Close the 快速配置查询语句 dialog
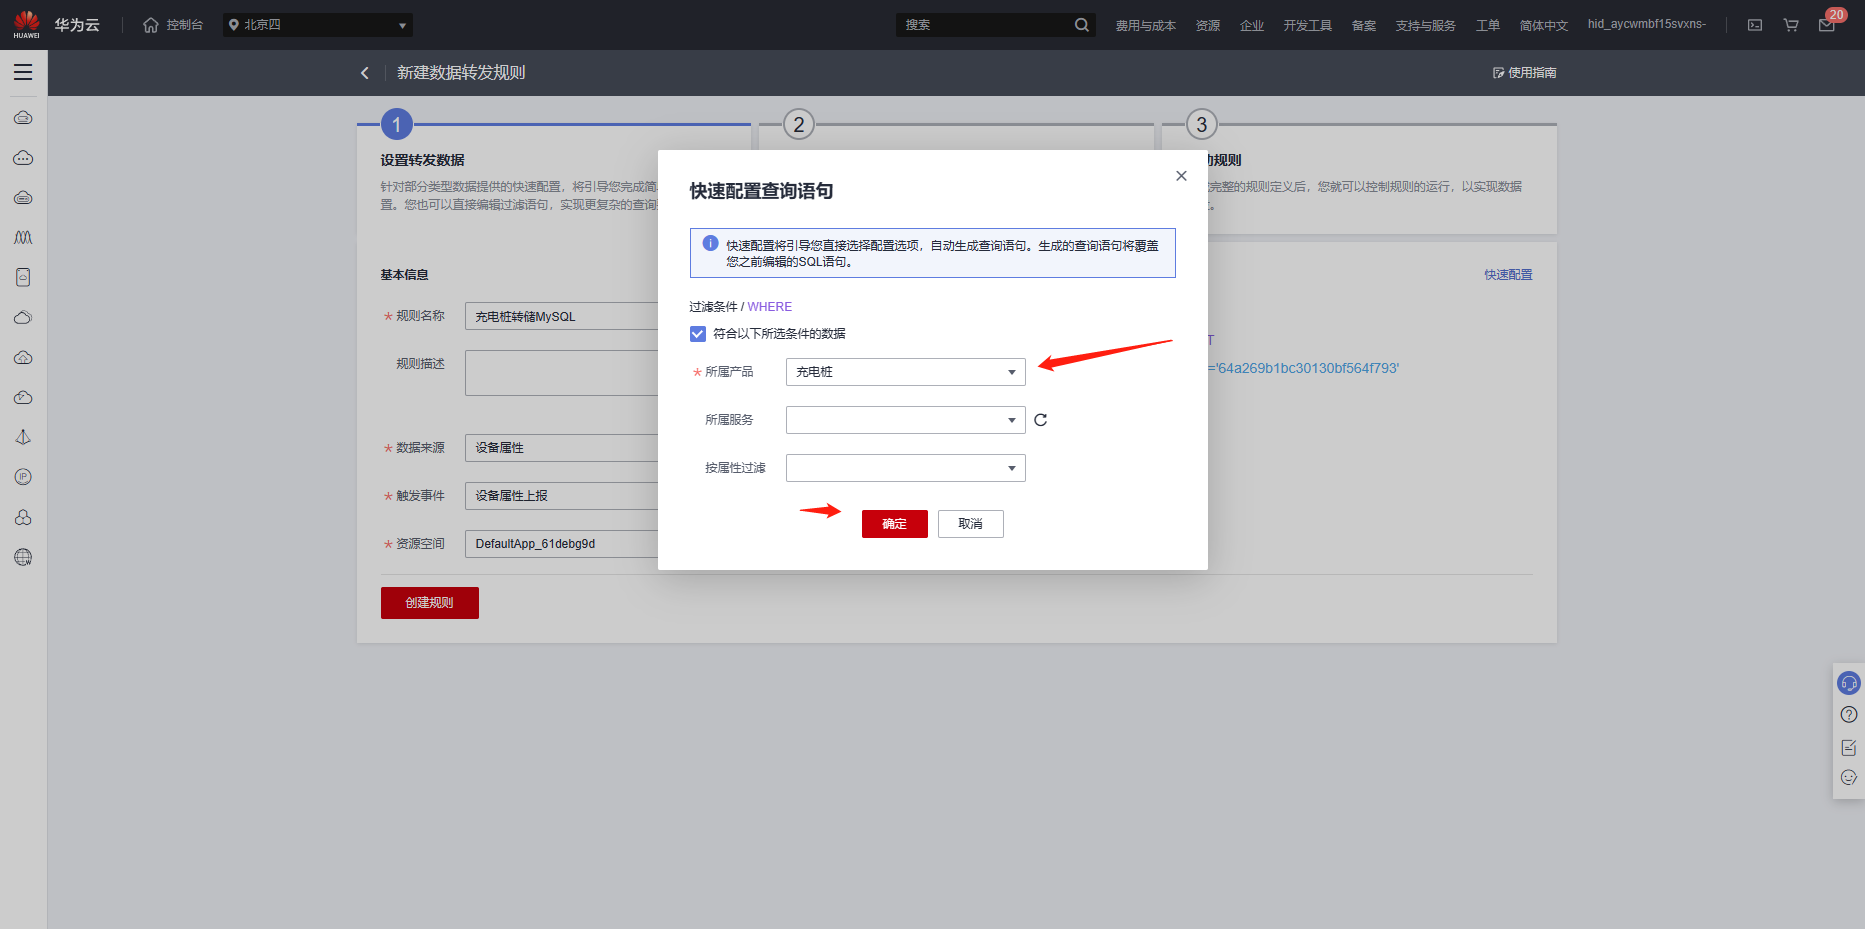 pyautogui.click(x=1181, y=176)
